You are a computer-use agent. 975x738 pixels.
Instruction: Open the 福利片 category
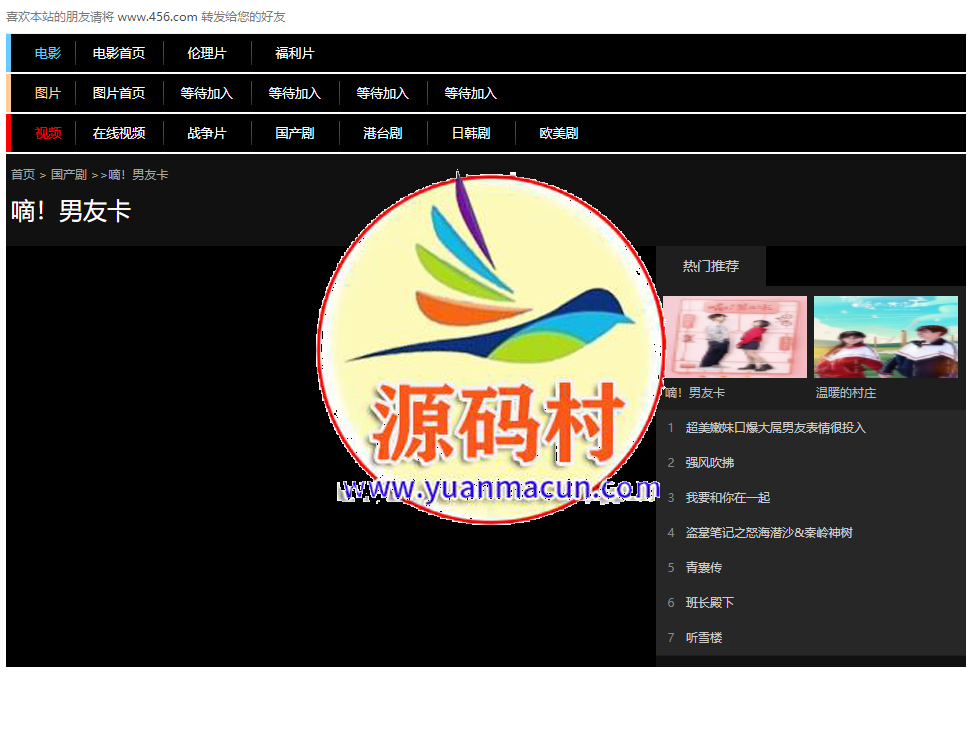click(x=295, y=53)
